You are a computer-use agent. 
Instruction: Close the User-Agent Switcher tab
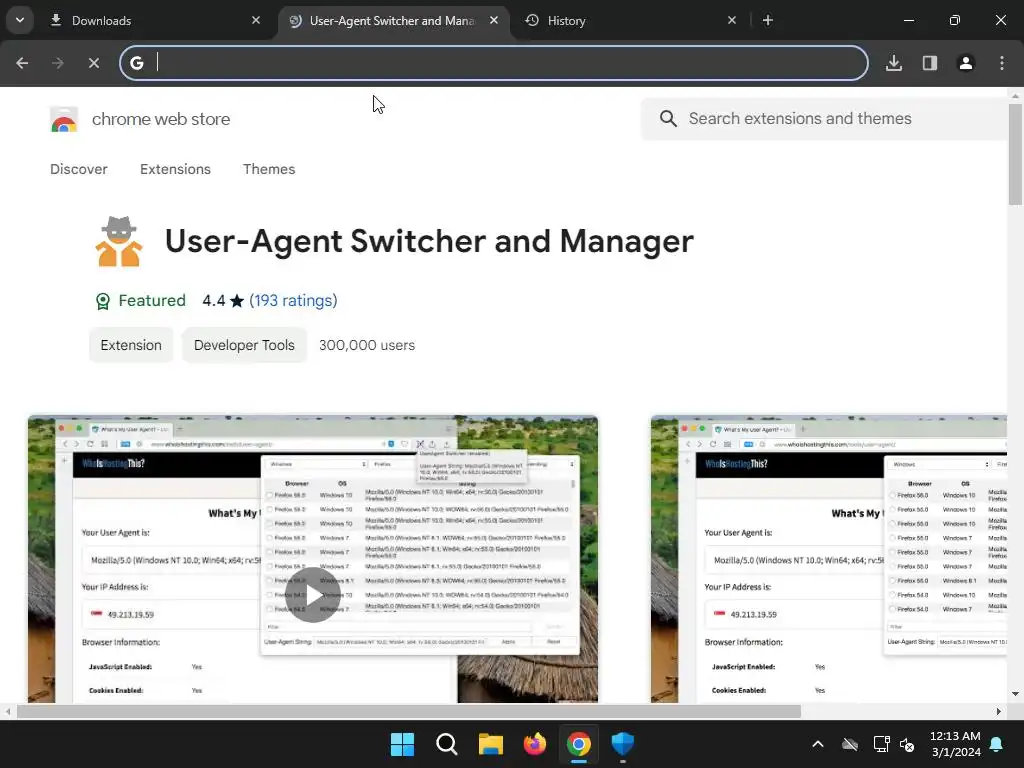click(x=494, y=20)
